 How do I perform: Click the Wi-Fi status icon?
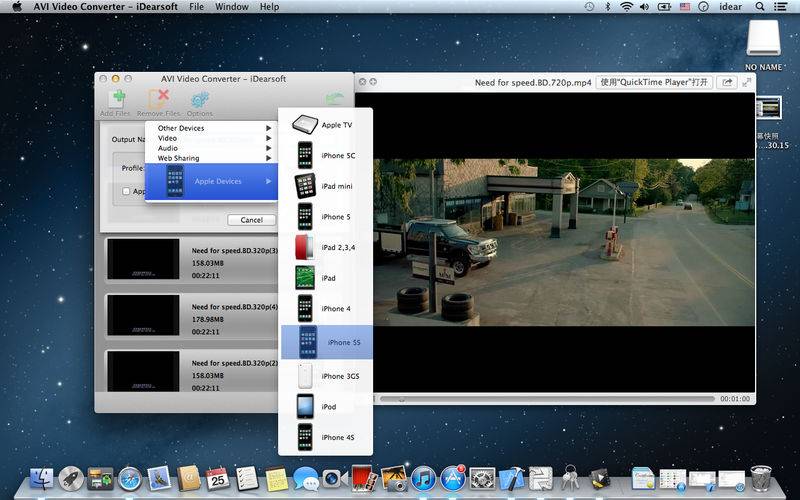[626, 7]
